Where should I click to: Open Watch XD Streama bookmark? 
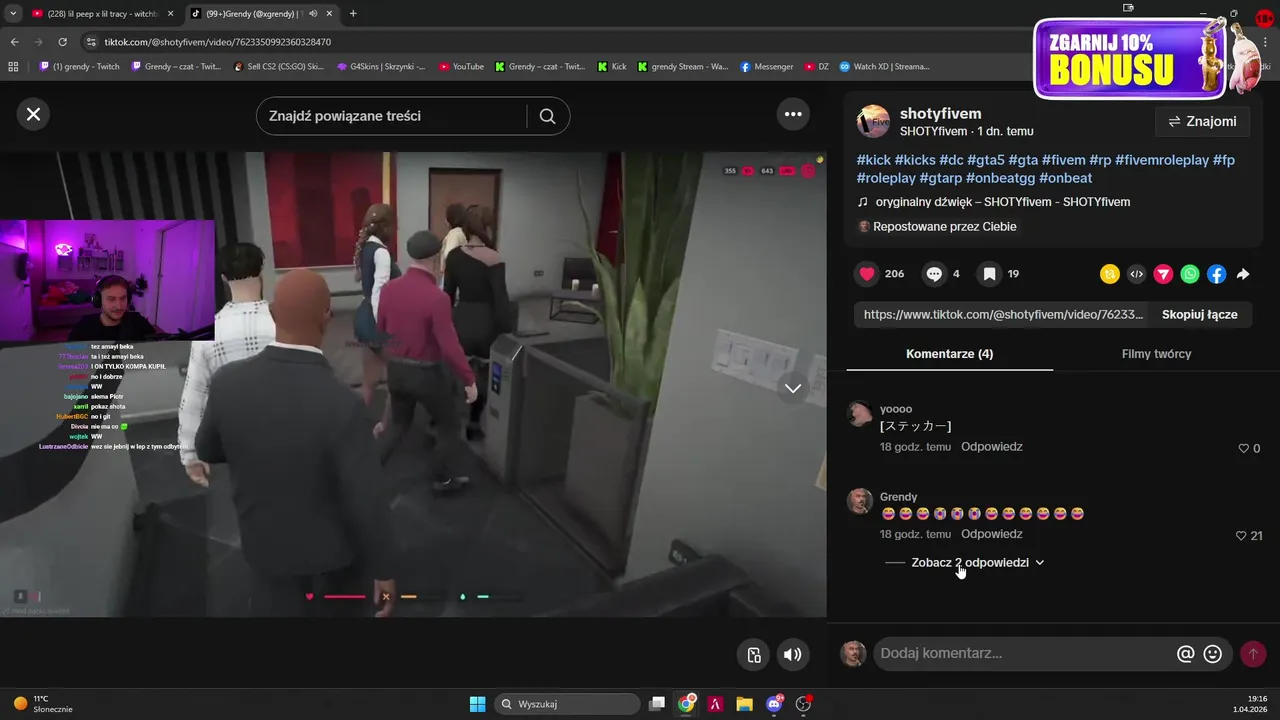(884, 67)
